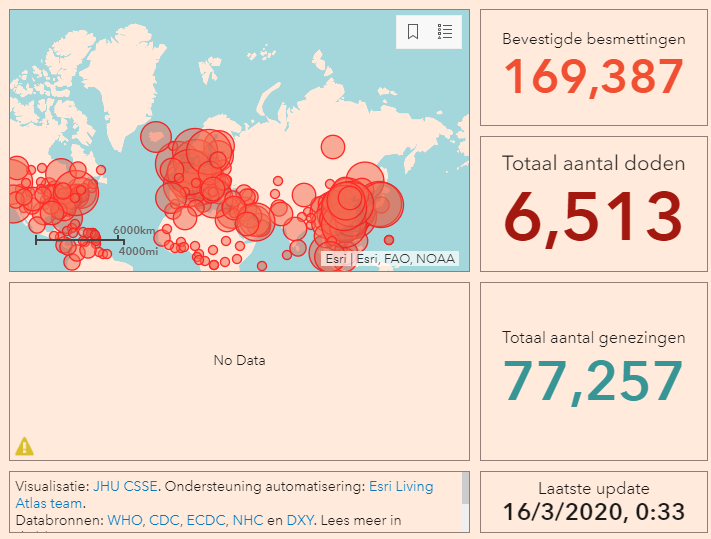The width and height of the screenshot is (711, 539).
Task: Click the map scale bar
Action: coord(79,240)
